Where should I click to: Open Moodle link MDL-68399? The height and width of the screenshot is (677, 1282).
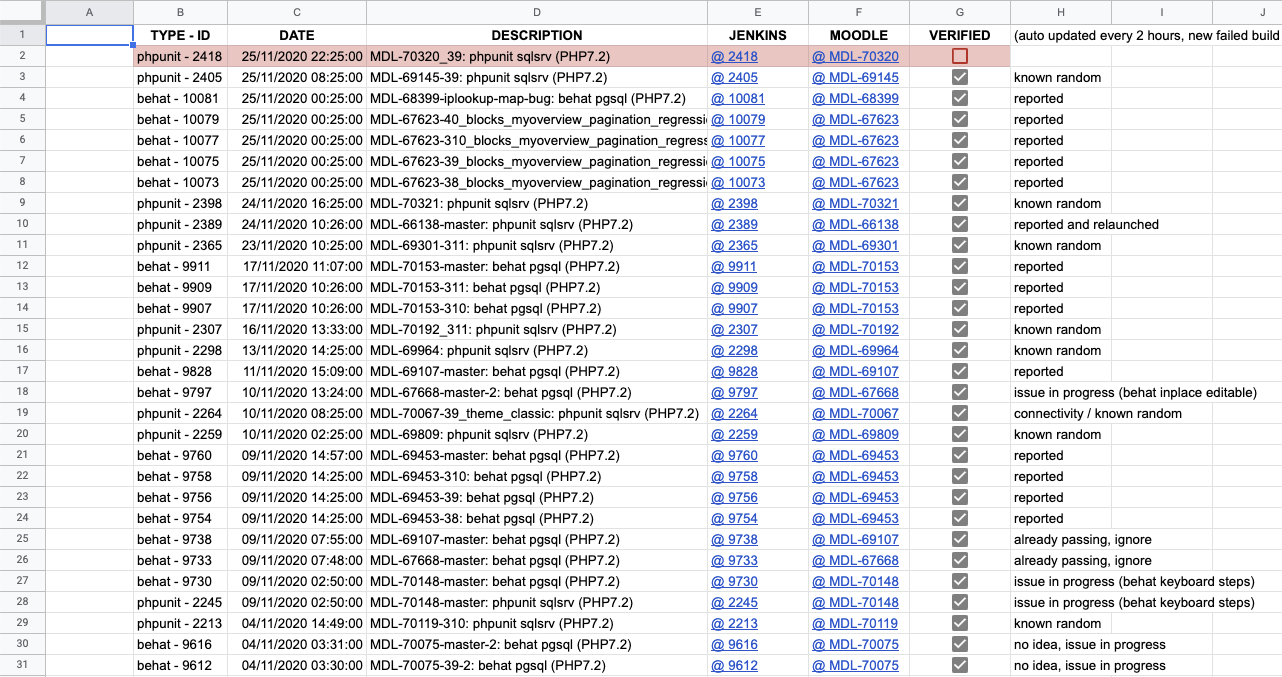point(855,98)
